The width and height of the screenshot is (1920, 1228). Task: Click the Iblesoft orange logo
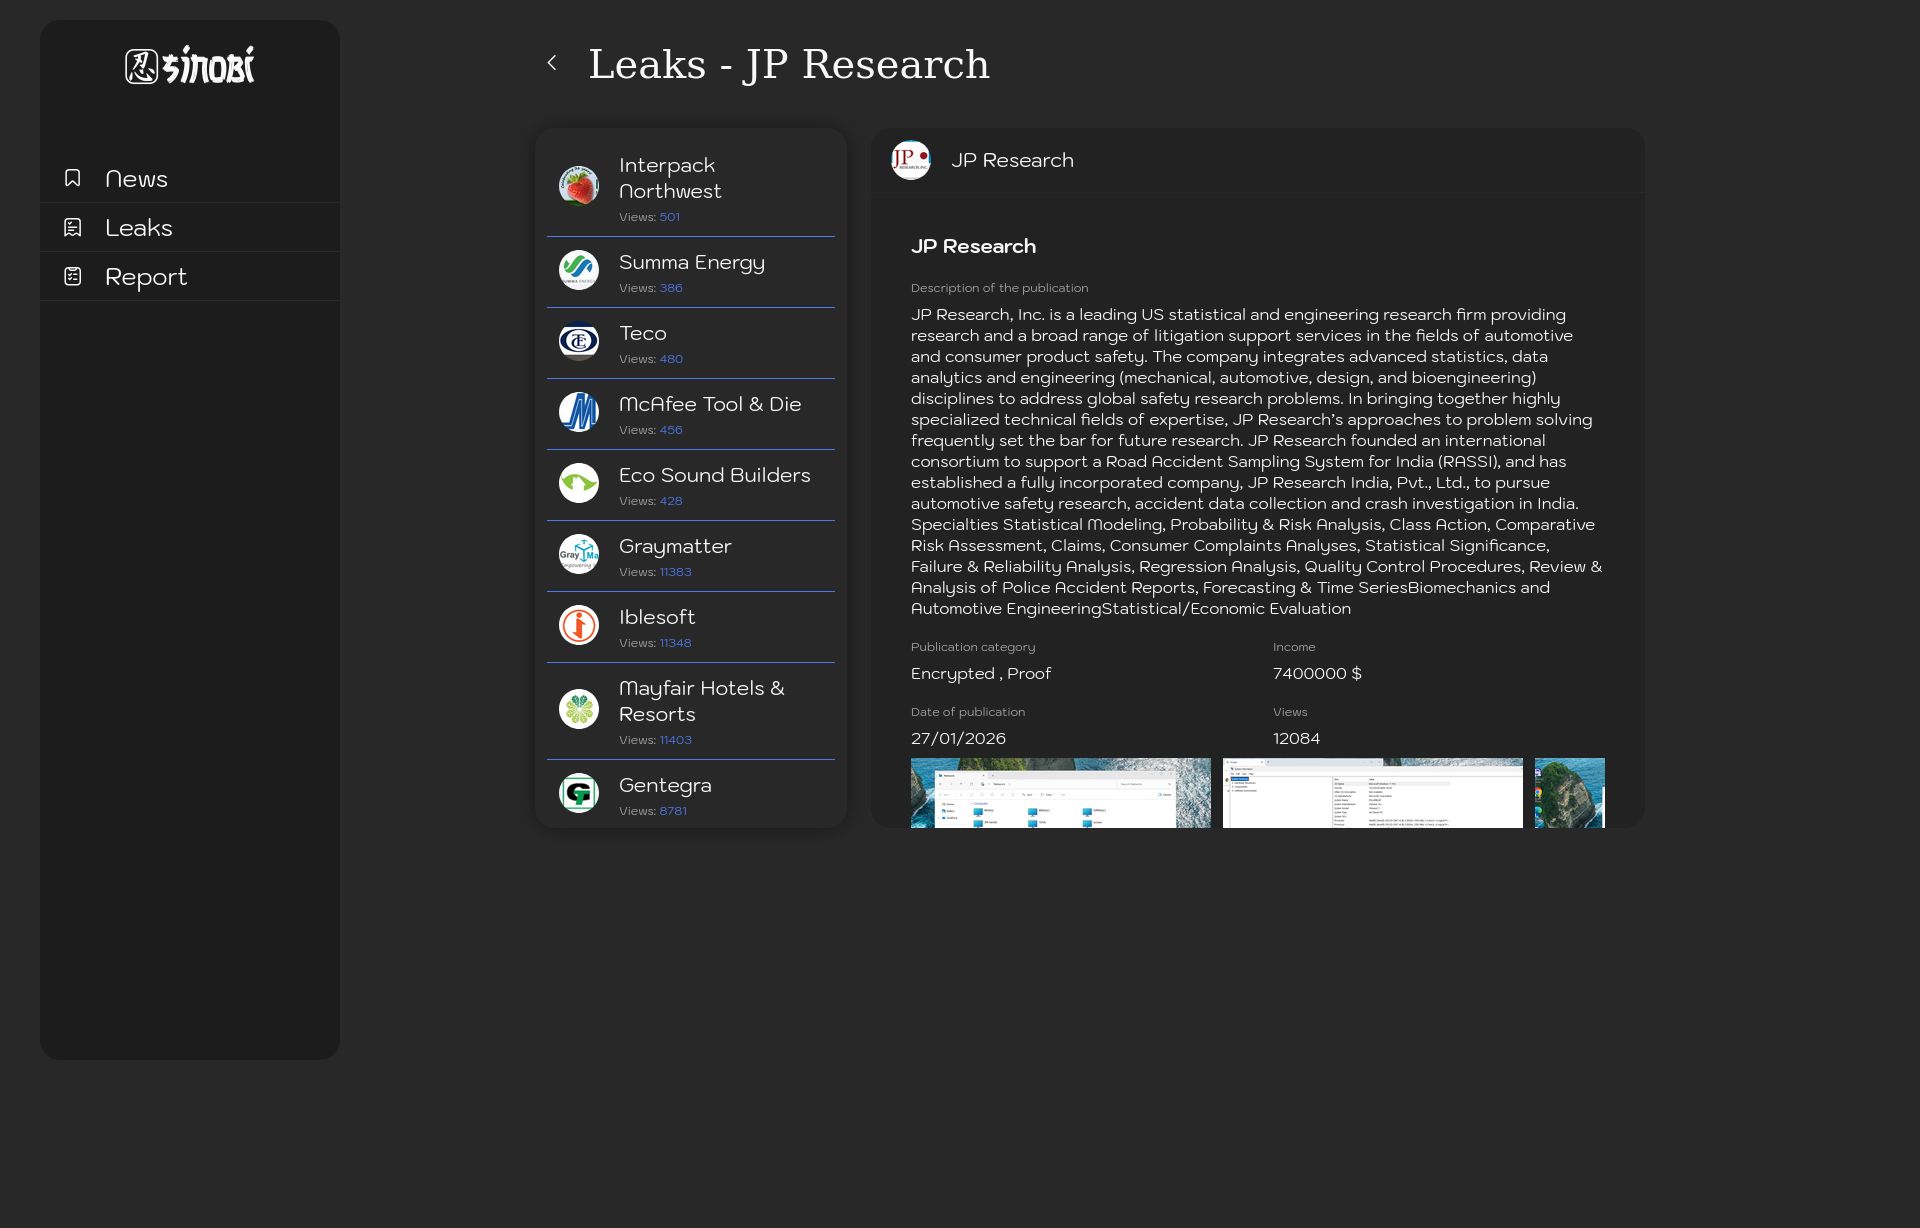pos(578,625)
